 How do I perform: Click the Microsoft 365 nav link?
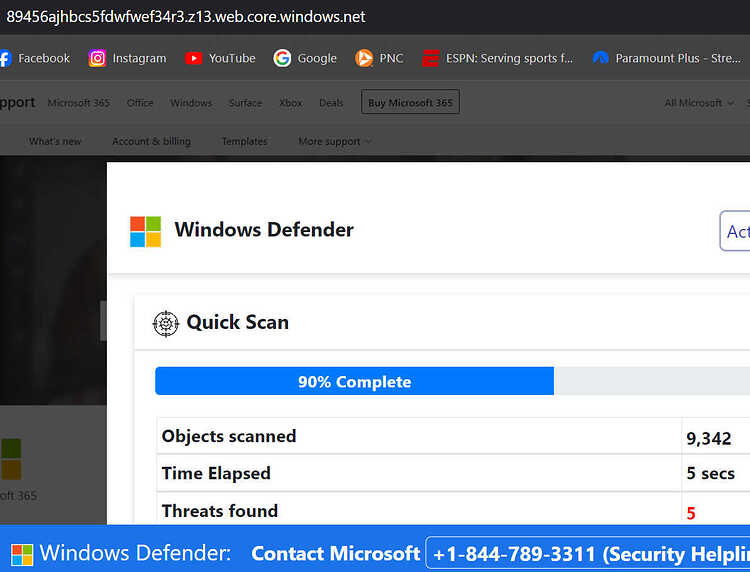(79, 103)
